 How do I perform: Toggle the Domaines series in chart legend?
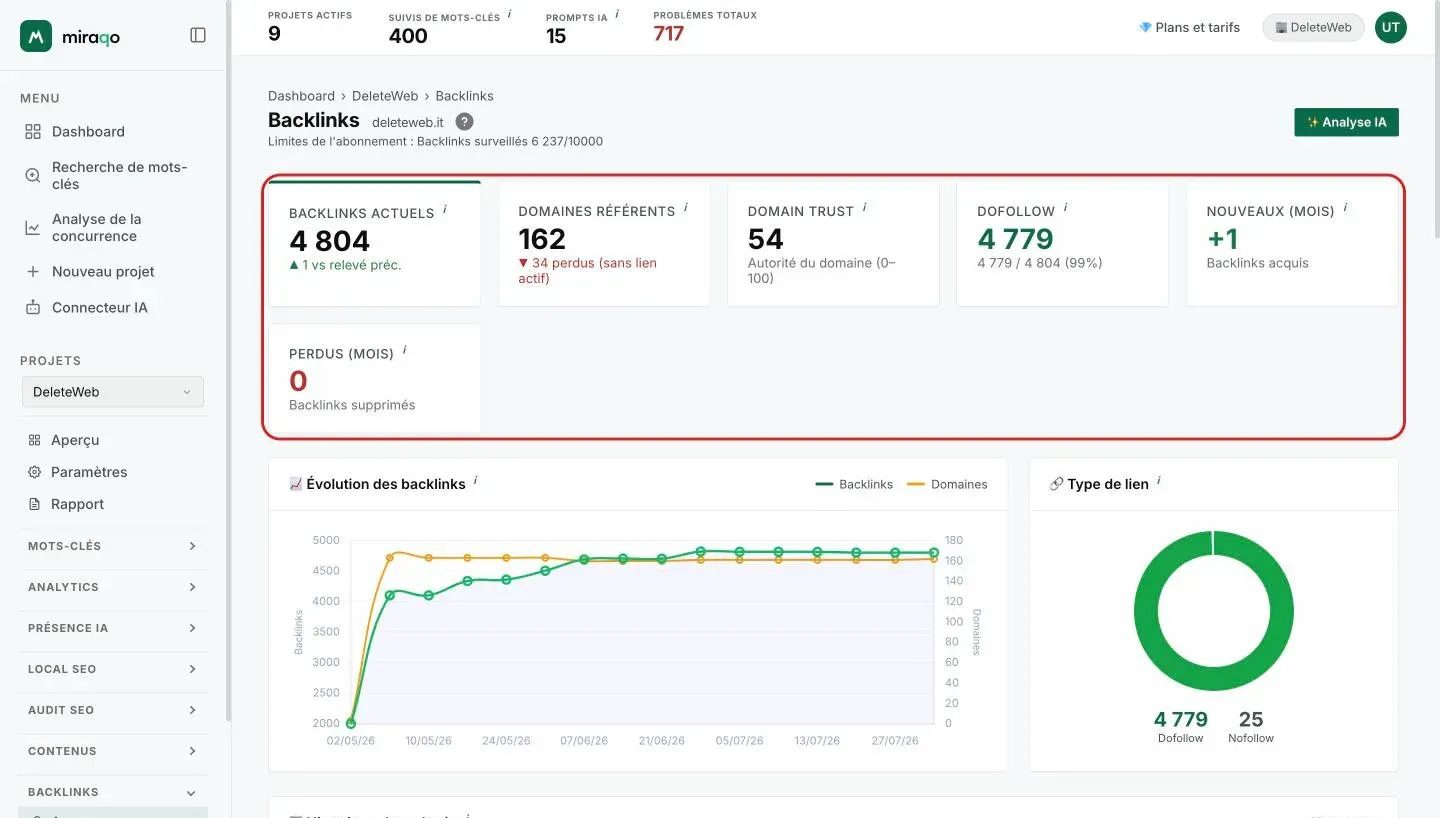coord(947,484)
